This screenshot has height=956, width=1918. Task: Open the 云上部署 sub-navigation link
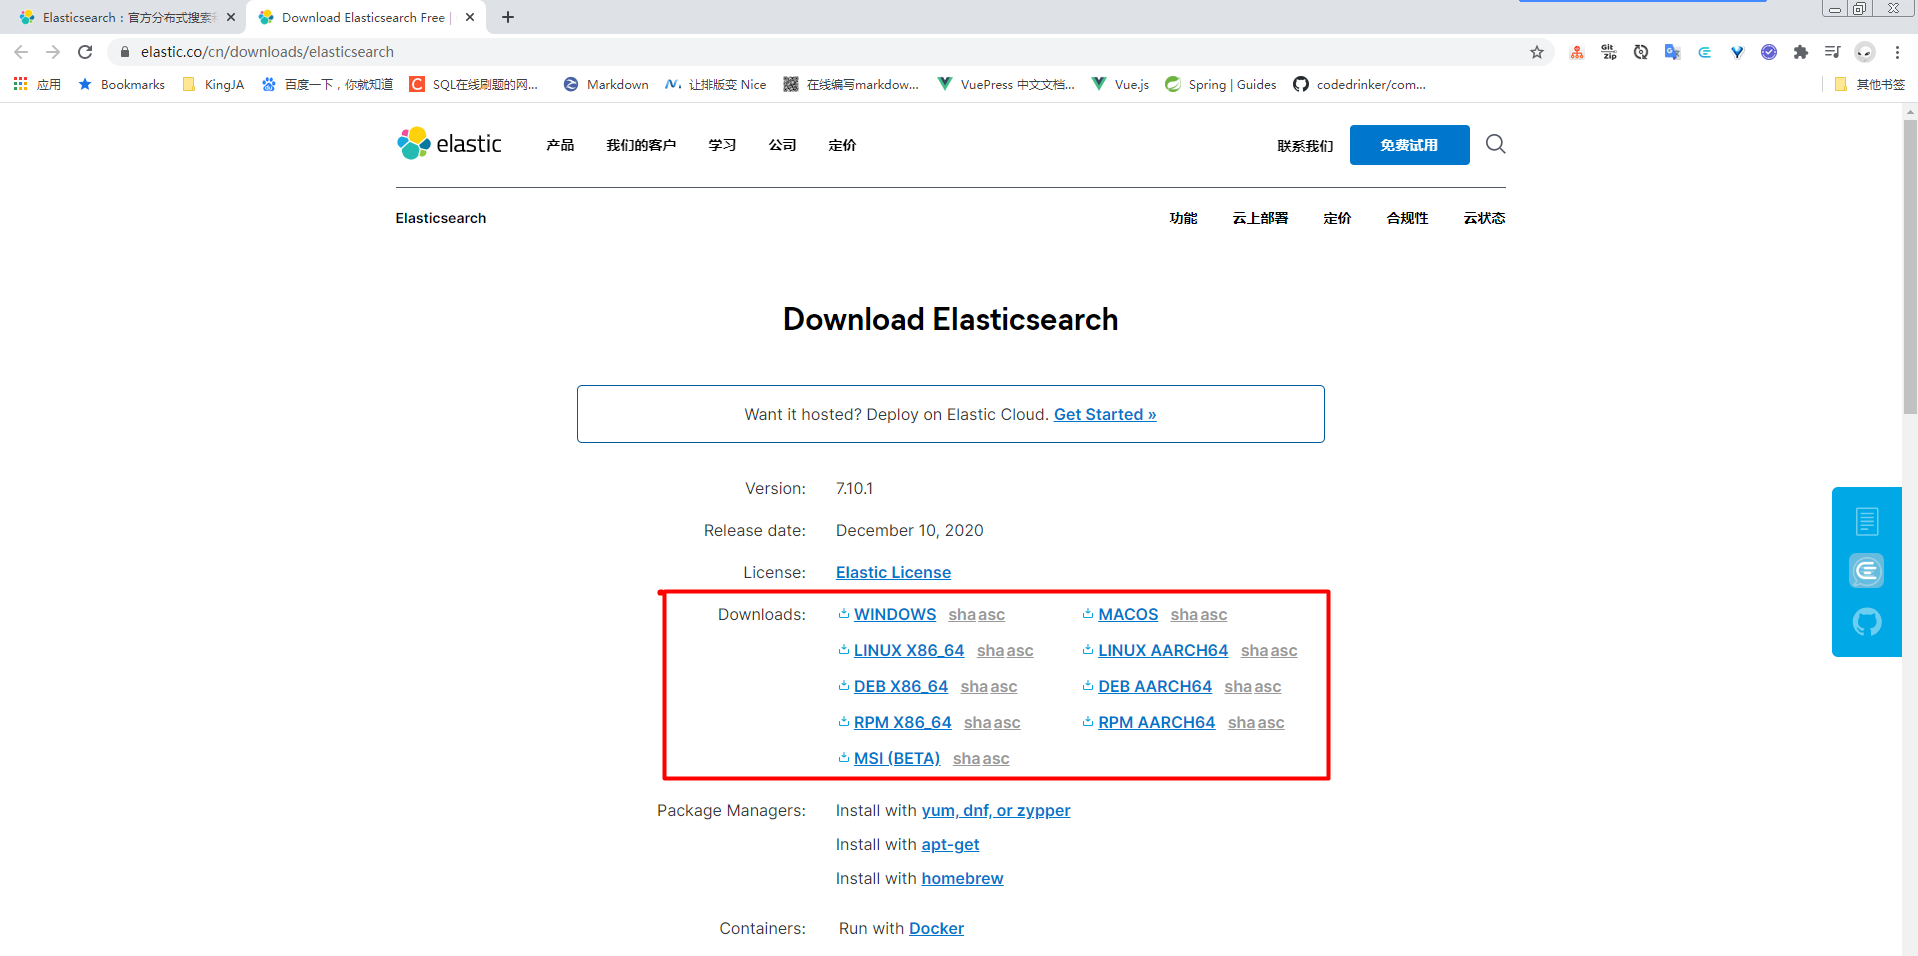pos(1260,218)
